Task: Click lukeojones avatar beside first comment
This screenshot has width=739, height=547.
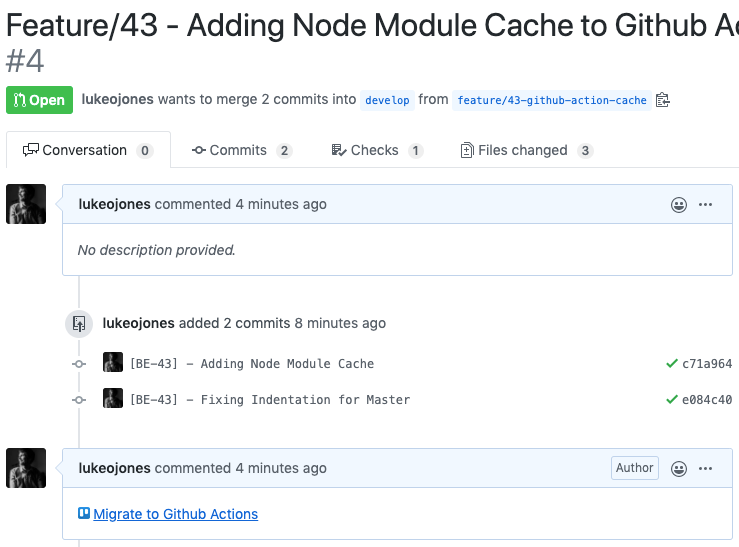Action: [26, 204]
